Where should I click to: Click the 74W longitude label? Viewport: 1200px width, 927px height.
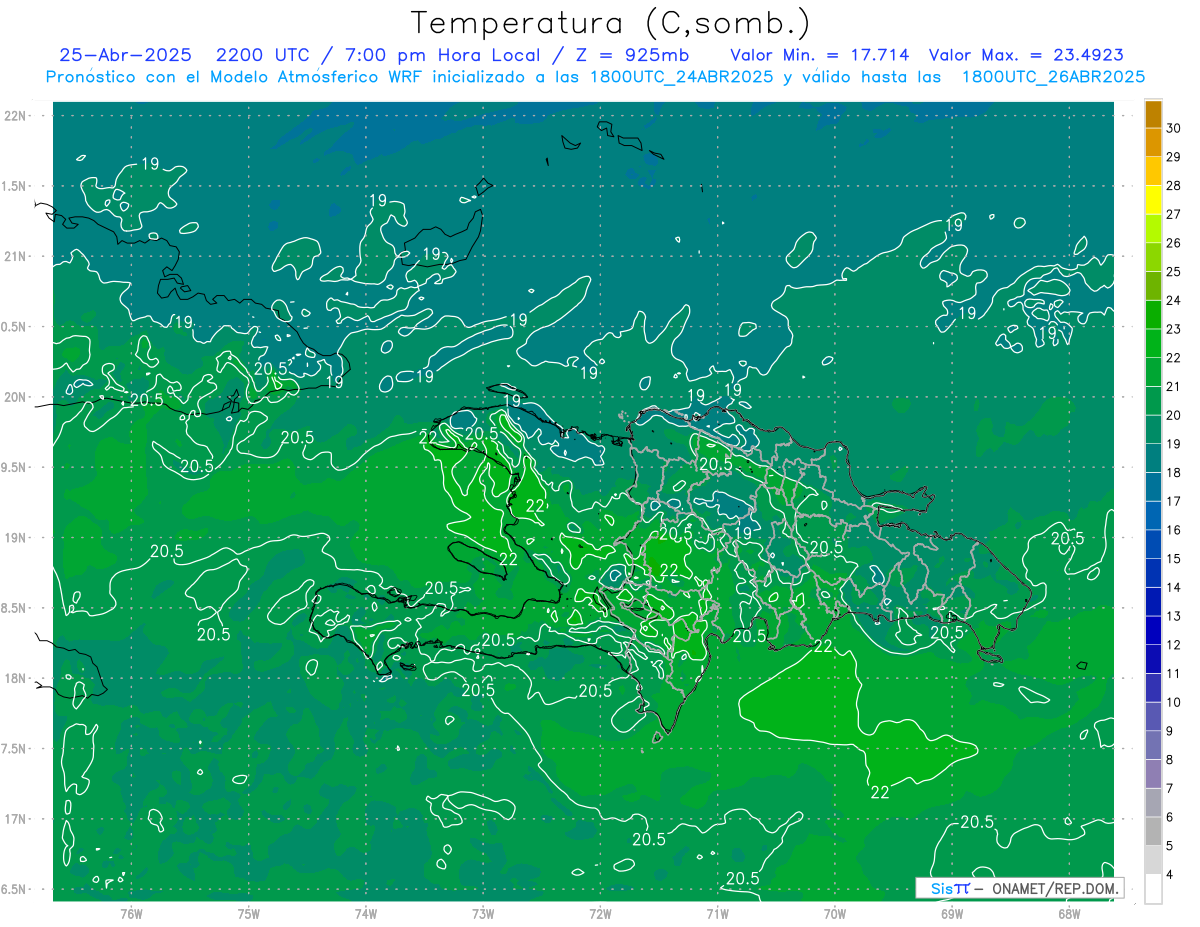pyautogui.click(x=365, y=913)
